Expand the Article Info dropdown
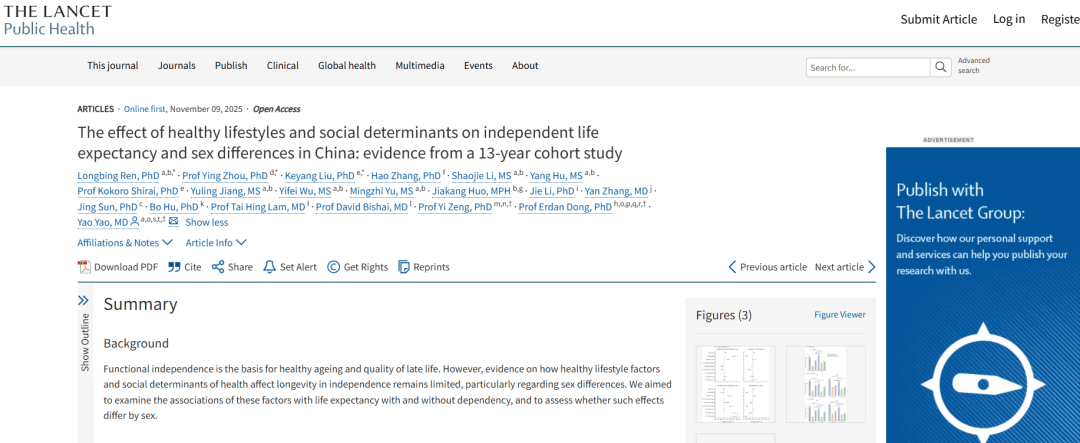 point(215,243)
